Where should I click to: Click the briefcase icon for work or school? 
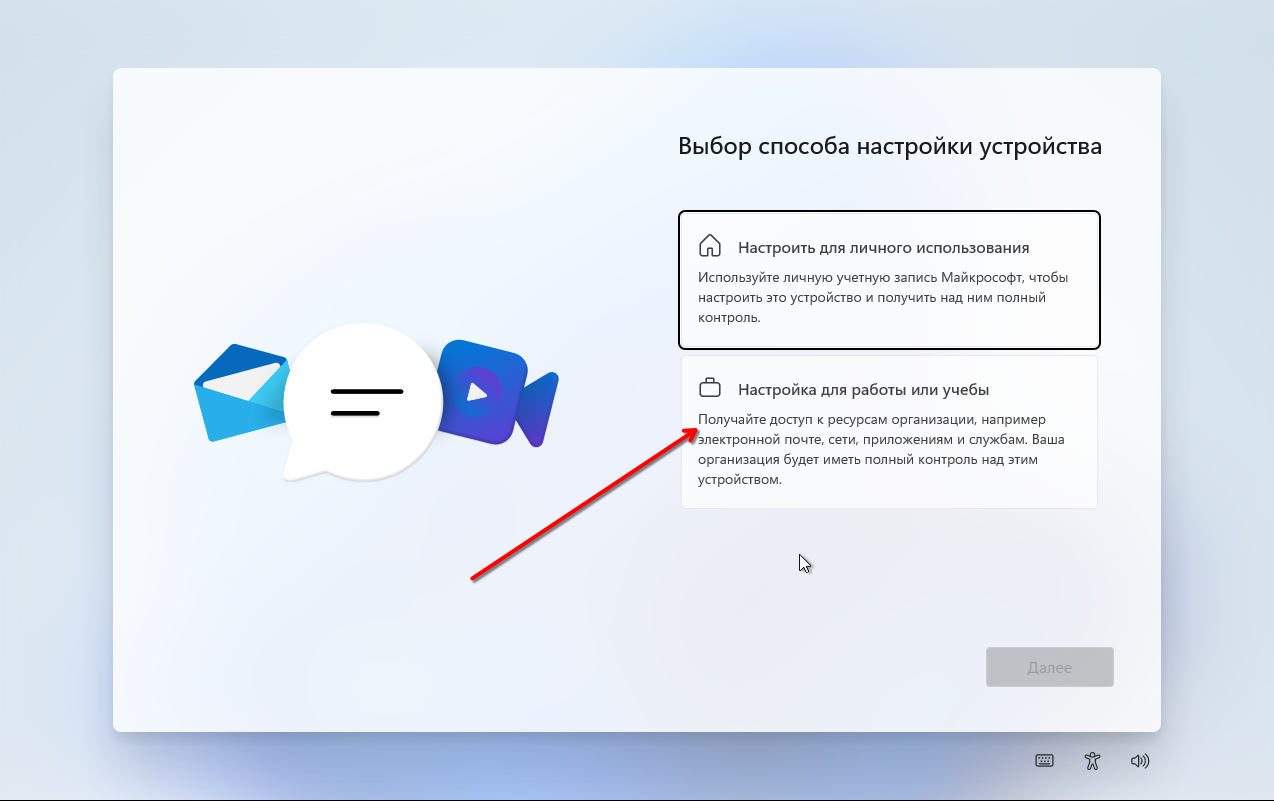[x=710, y=388]
